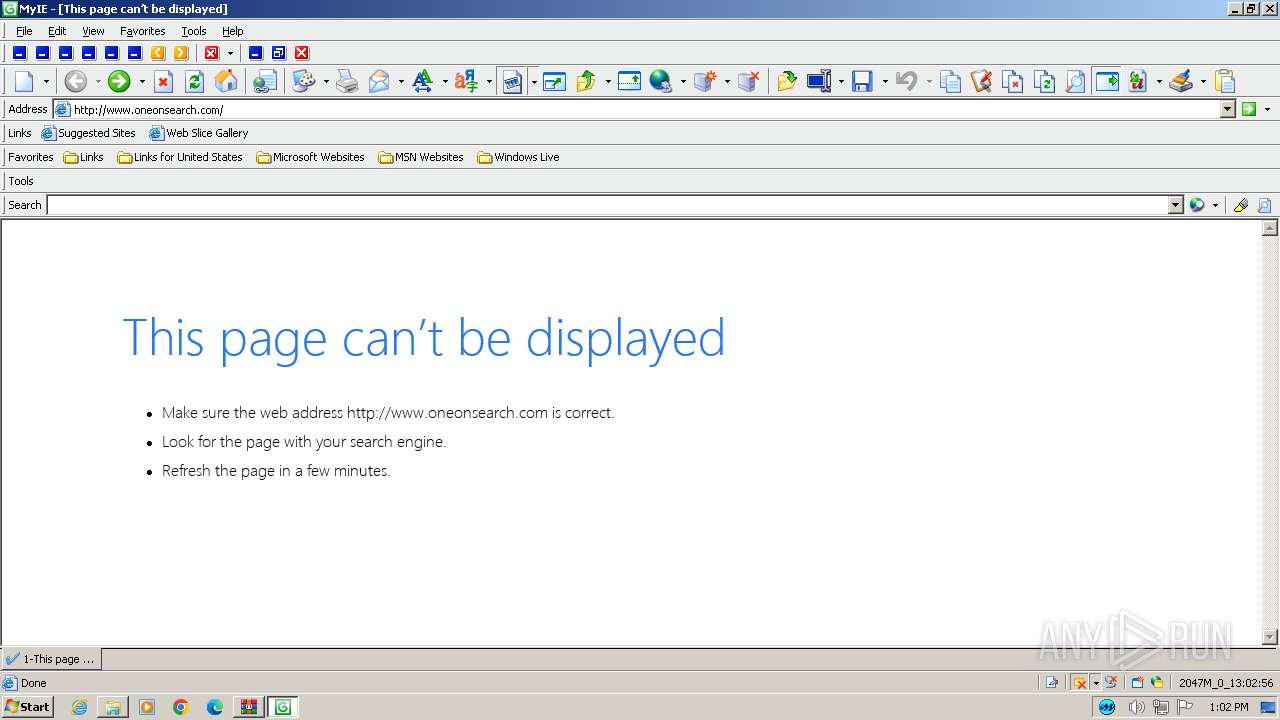The image size is (1280, 720).
Task: Click the magnifier page preview icon
Action: [1075, 81]
